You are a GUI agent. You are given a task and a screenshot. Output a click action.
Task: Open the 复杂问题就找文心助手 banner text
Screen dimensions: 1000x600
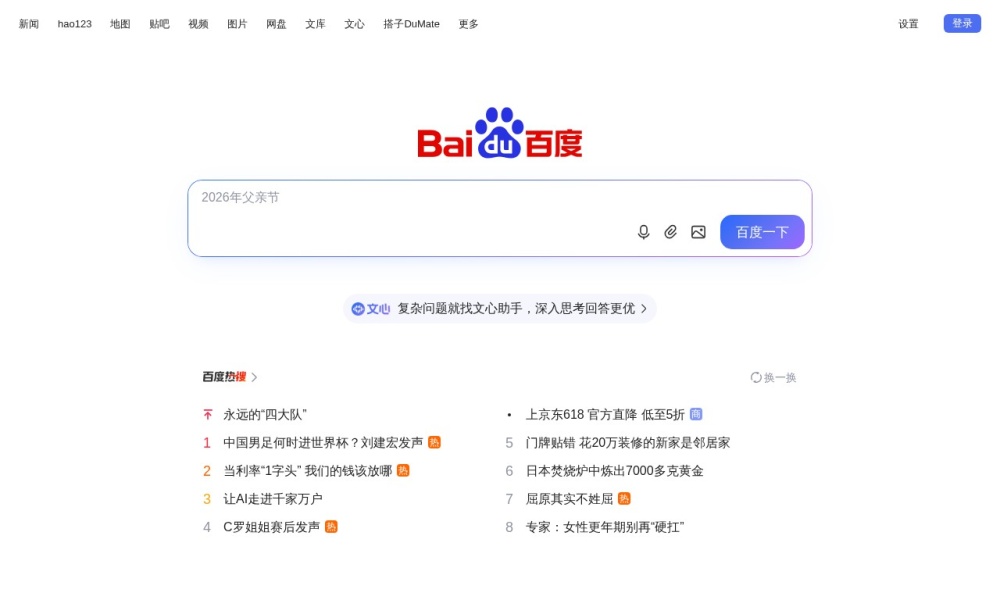(516, 309)
